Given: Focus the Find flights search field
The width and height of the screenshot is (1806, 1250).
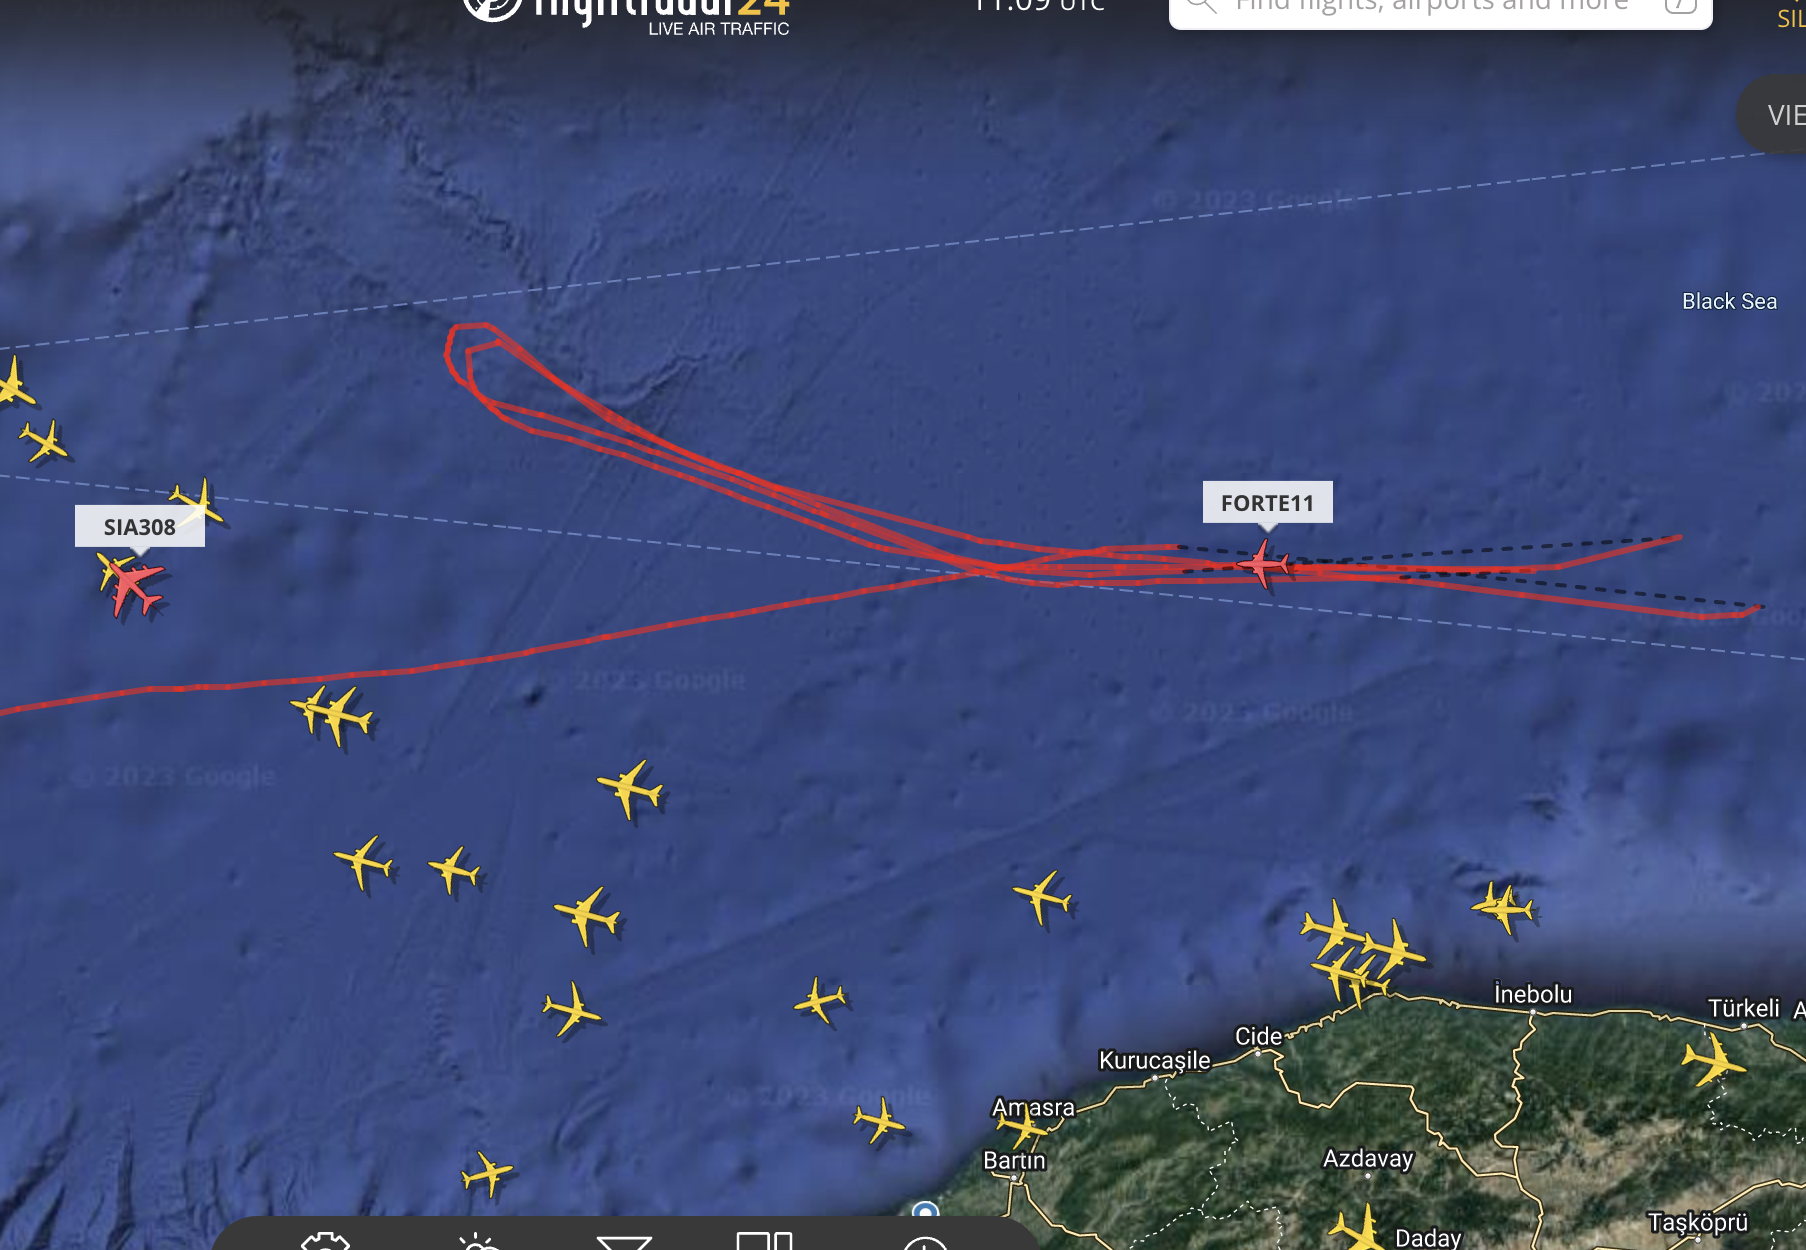Looking at the screenshot, I should click(x=1440, y=8).
